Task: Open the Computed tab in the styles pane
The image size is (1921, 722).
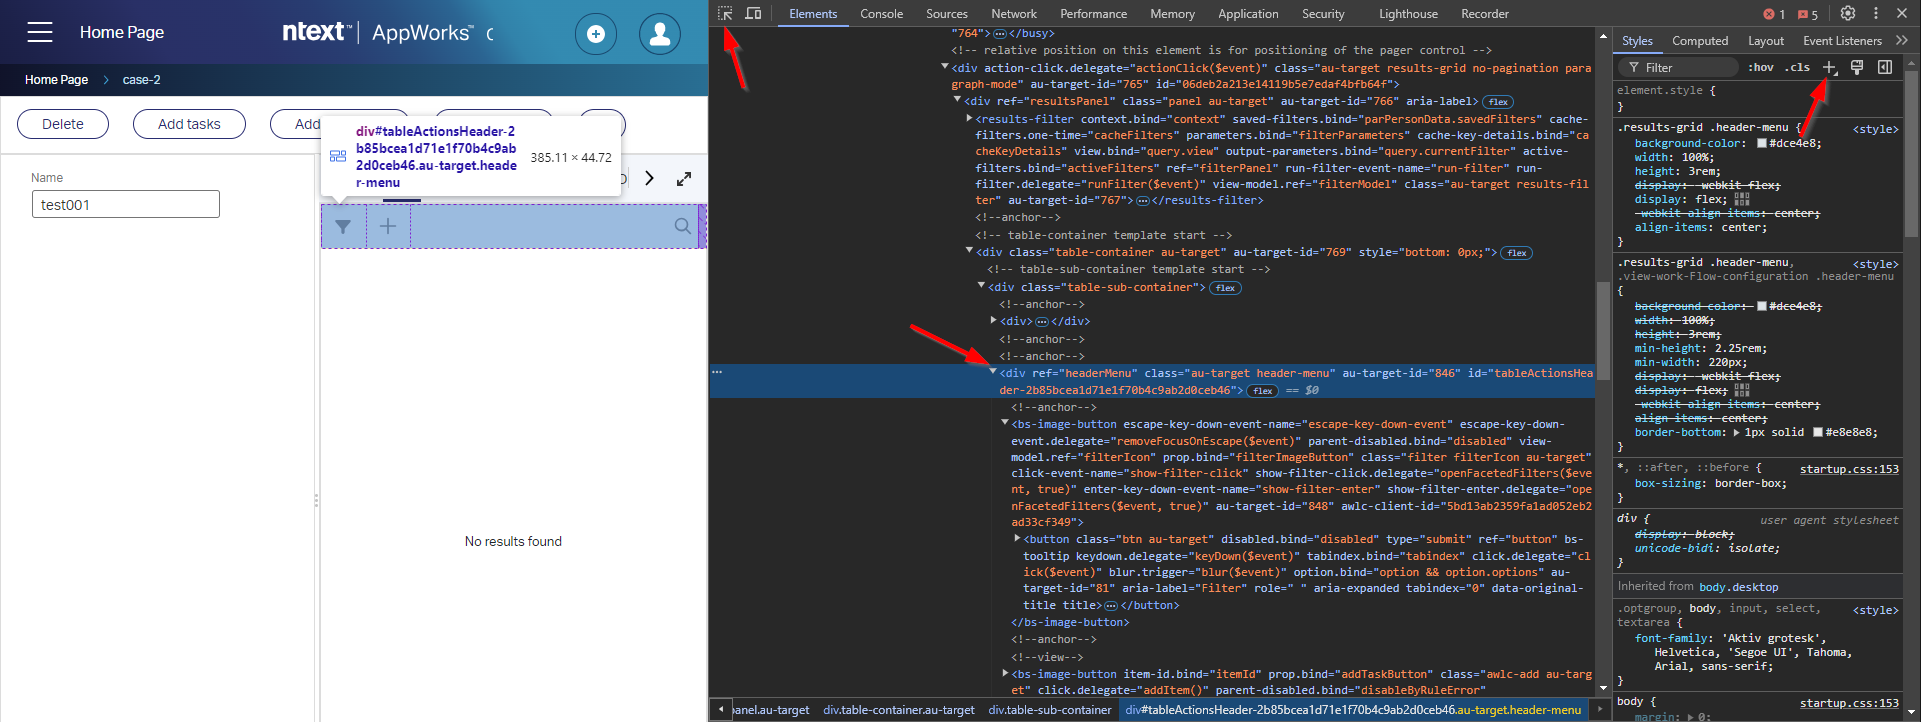Action: coord(1699,41)
